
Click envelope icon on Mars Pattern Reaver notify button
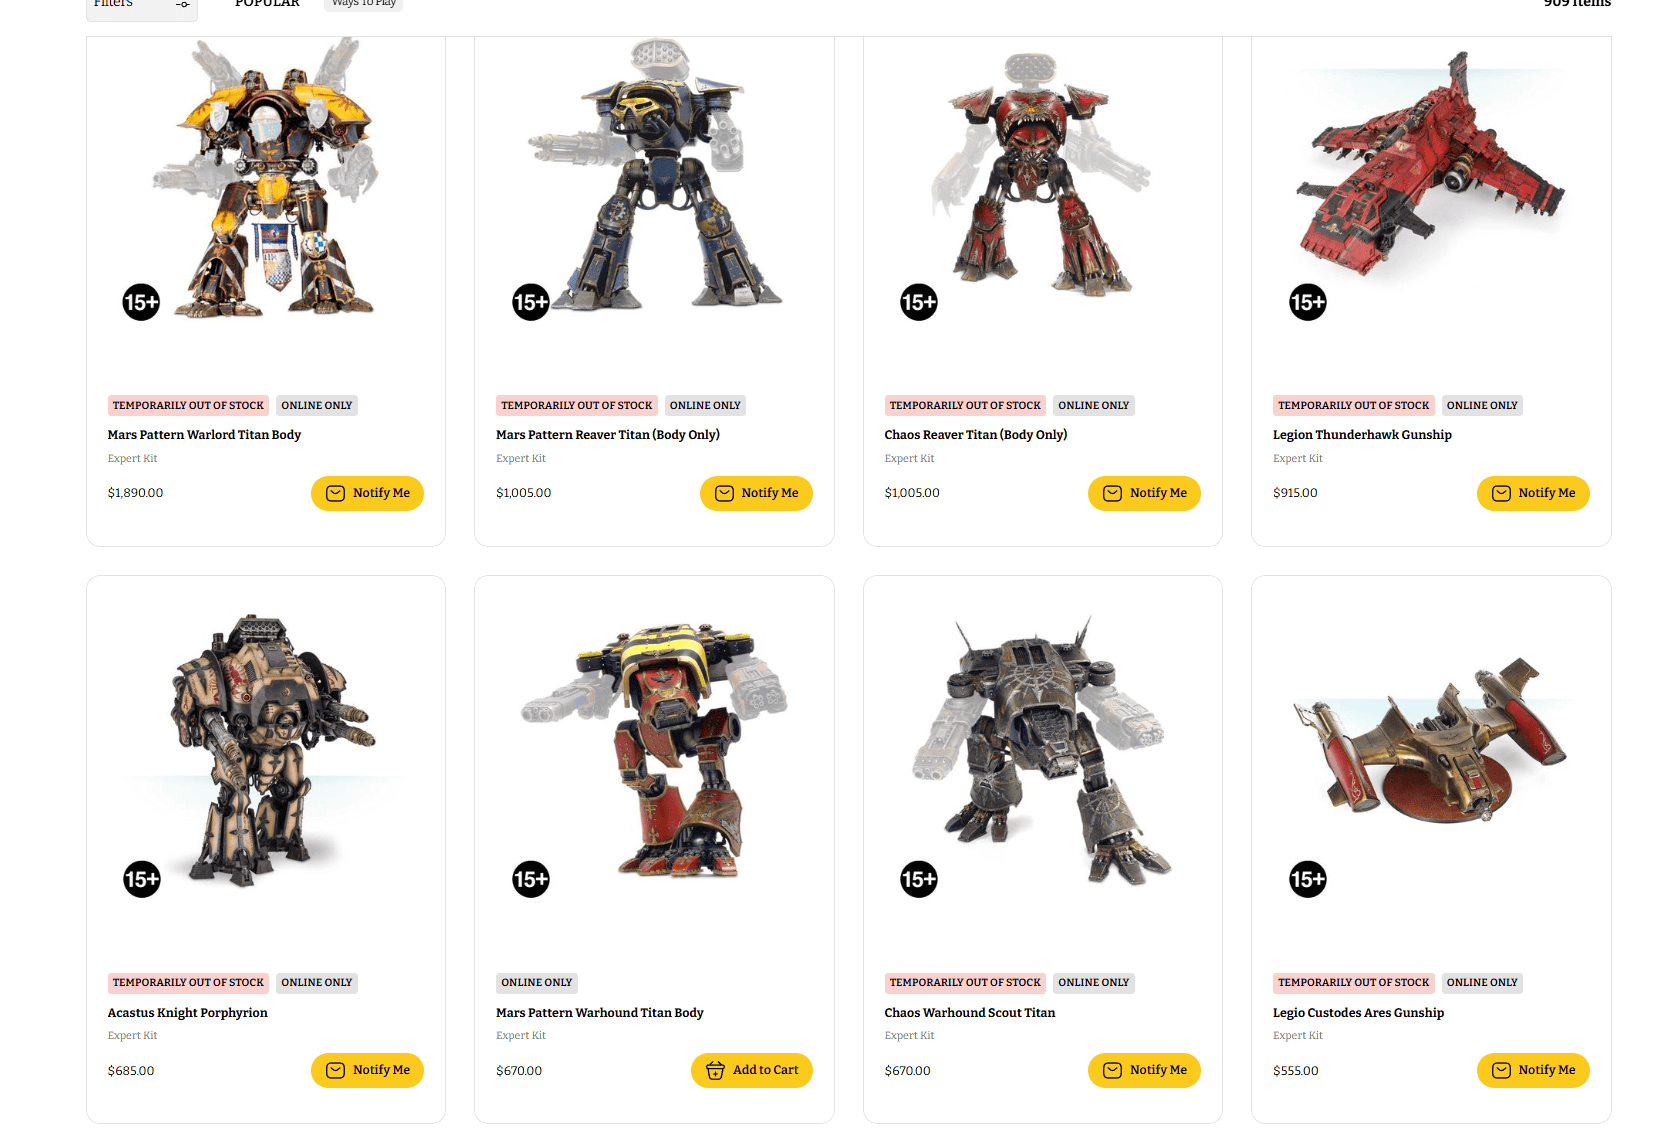724,493
